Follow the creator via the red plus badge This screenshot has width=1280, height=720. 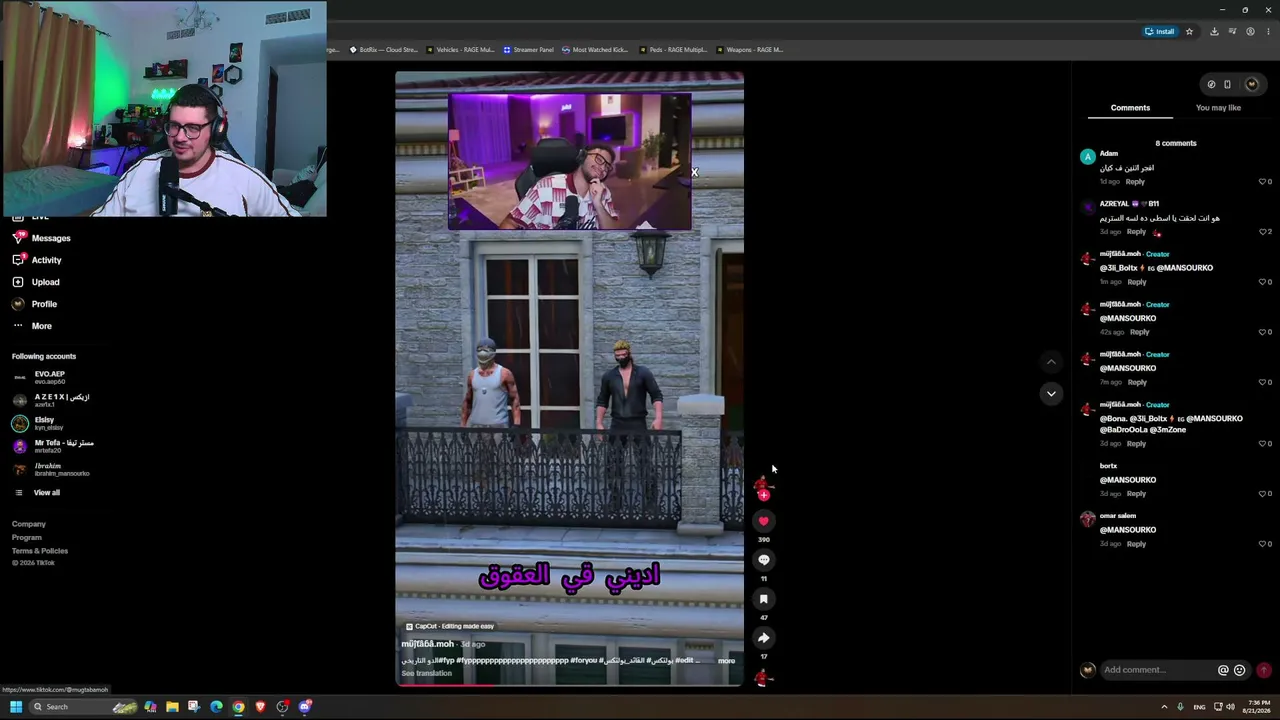point(764,495)
